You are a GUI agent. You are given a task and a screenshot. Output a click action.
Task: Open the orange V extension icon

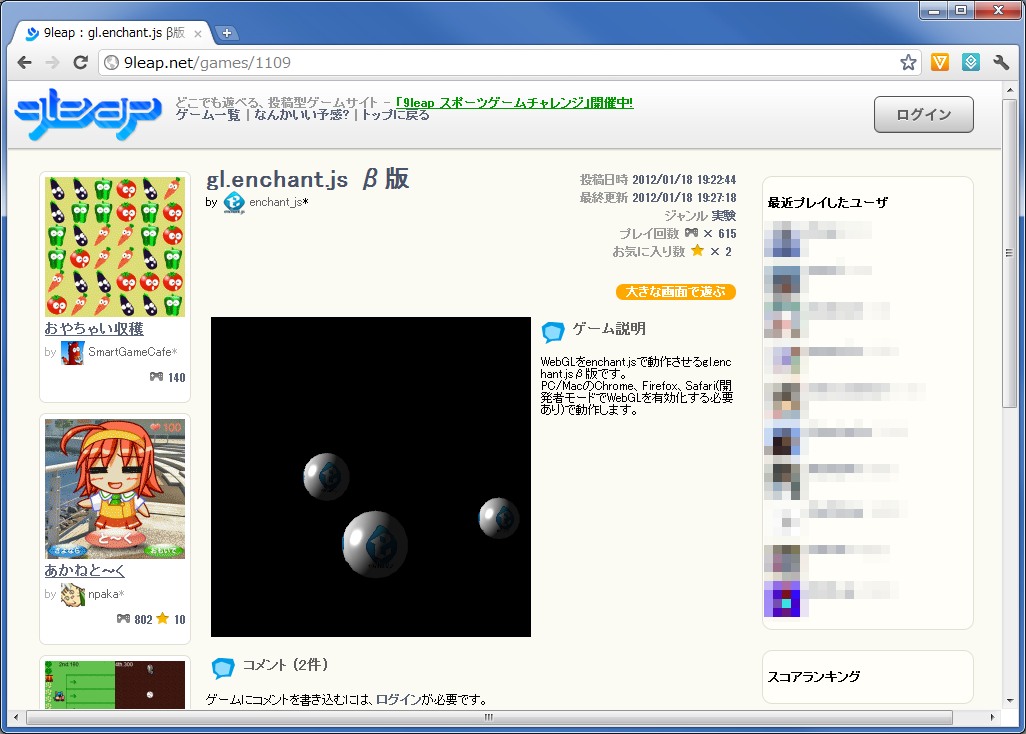pyautogui.click(x=940, y=62)
